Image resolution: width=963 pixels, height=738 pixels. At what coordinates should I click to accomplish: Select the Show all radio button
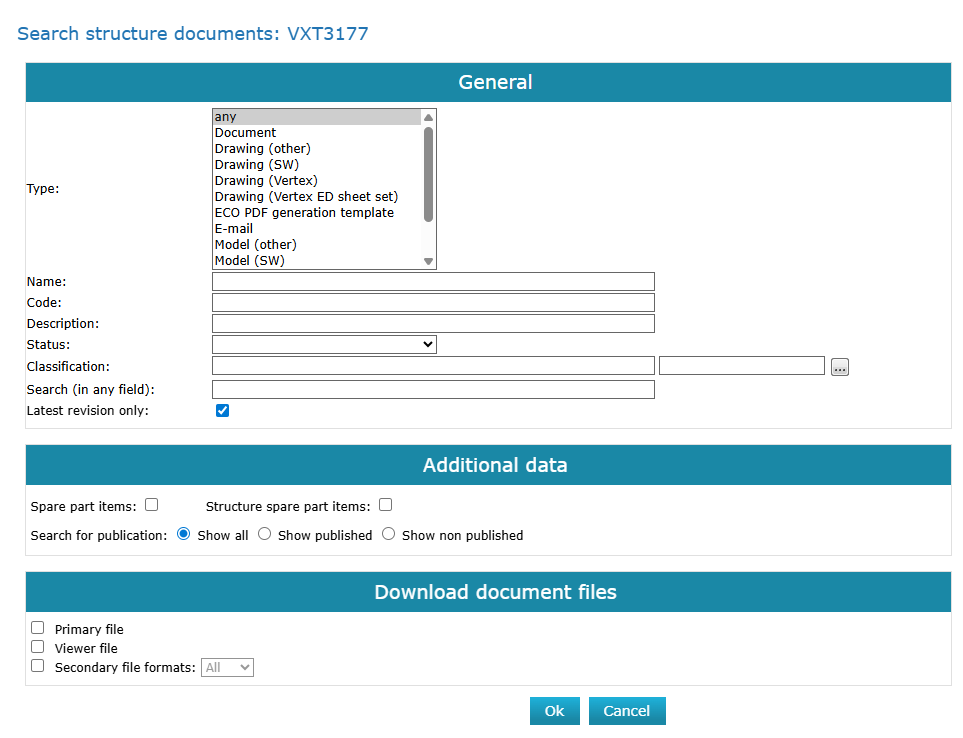184,534
